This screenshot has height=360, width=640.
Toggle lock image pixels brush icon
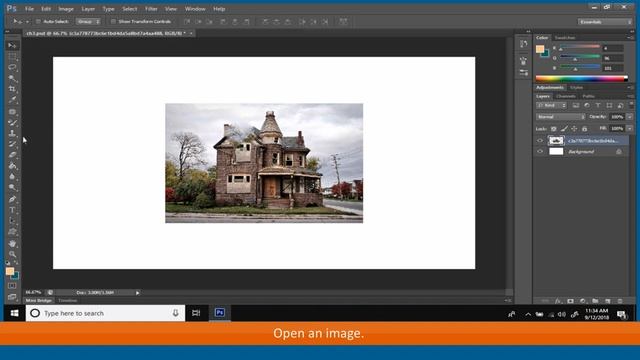click(x=564, y=129)
